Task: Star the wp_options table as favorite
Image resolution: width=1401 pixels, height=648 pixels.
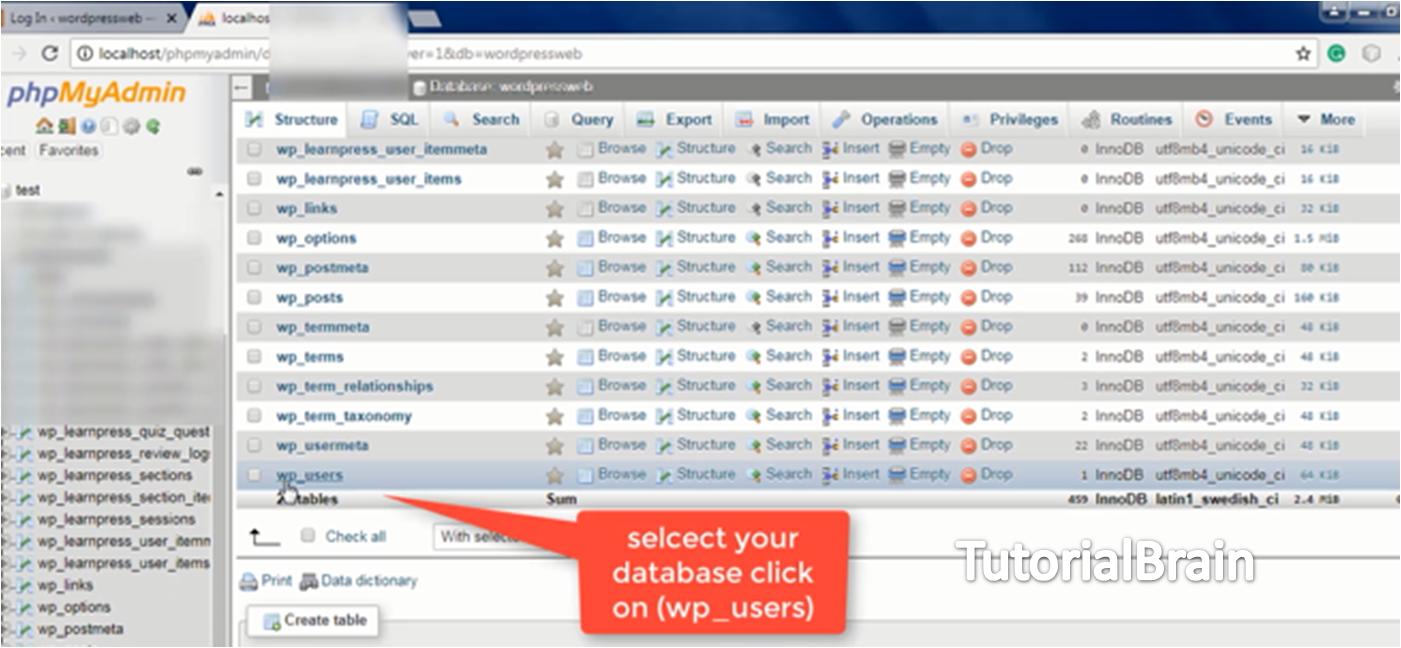Action: coord(555,239)
